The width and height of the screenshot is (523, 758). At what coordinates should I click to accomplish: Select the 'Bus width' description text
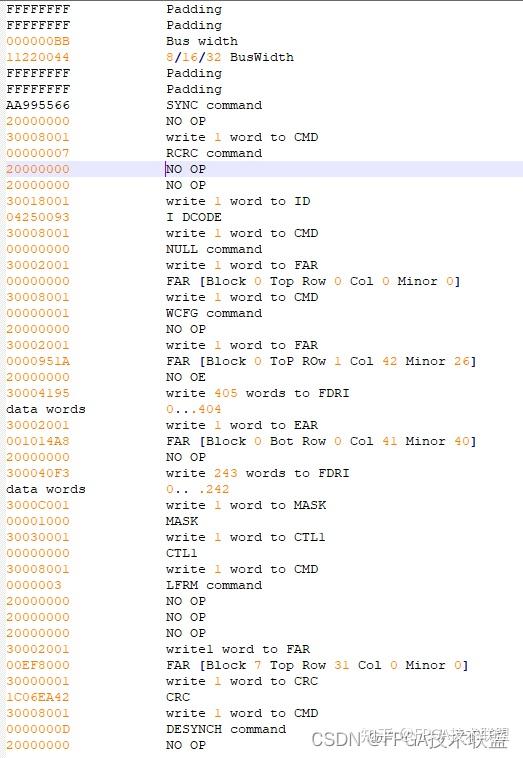tap(202, 41)
